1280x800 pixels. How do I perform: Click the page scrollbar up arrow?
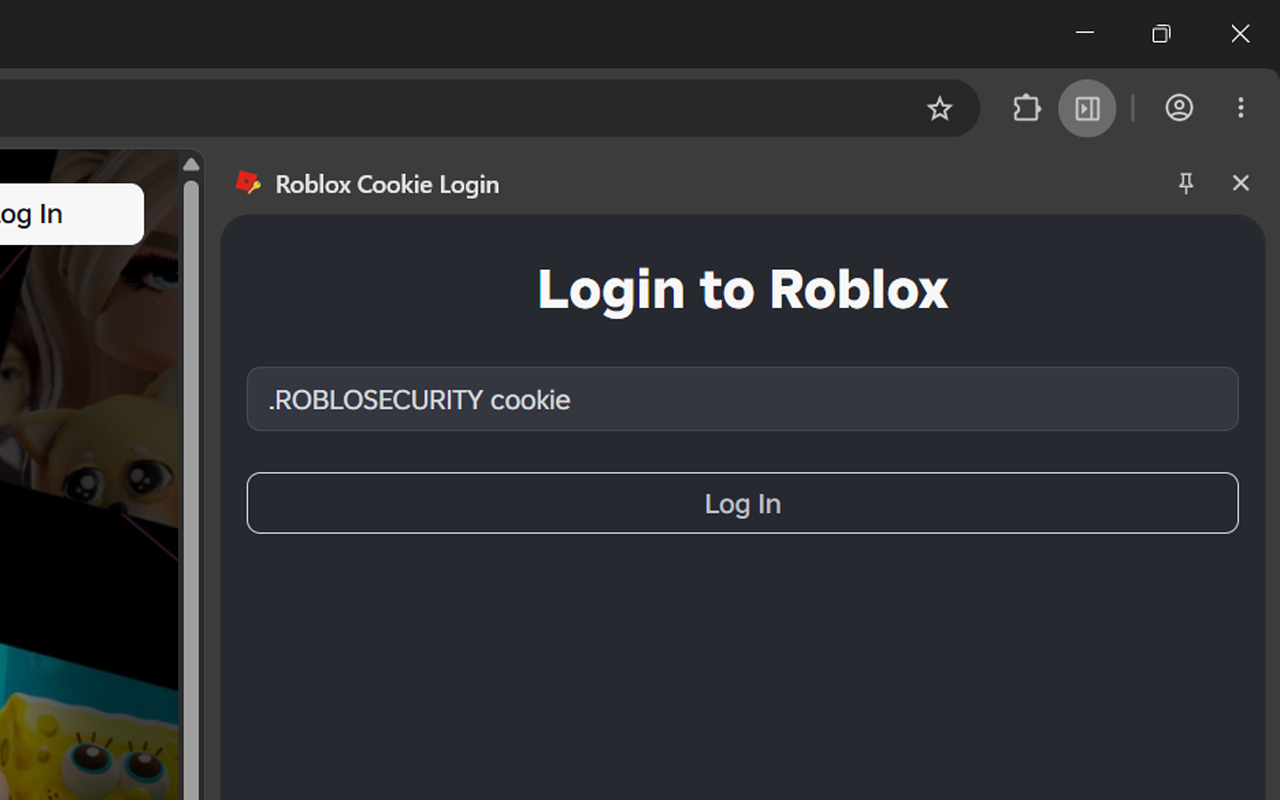coord(191,164)
